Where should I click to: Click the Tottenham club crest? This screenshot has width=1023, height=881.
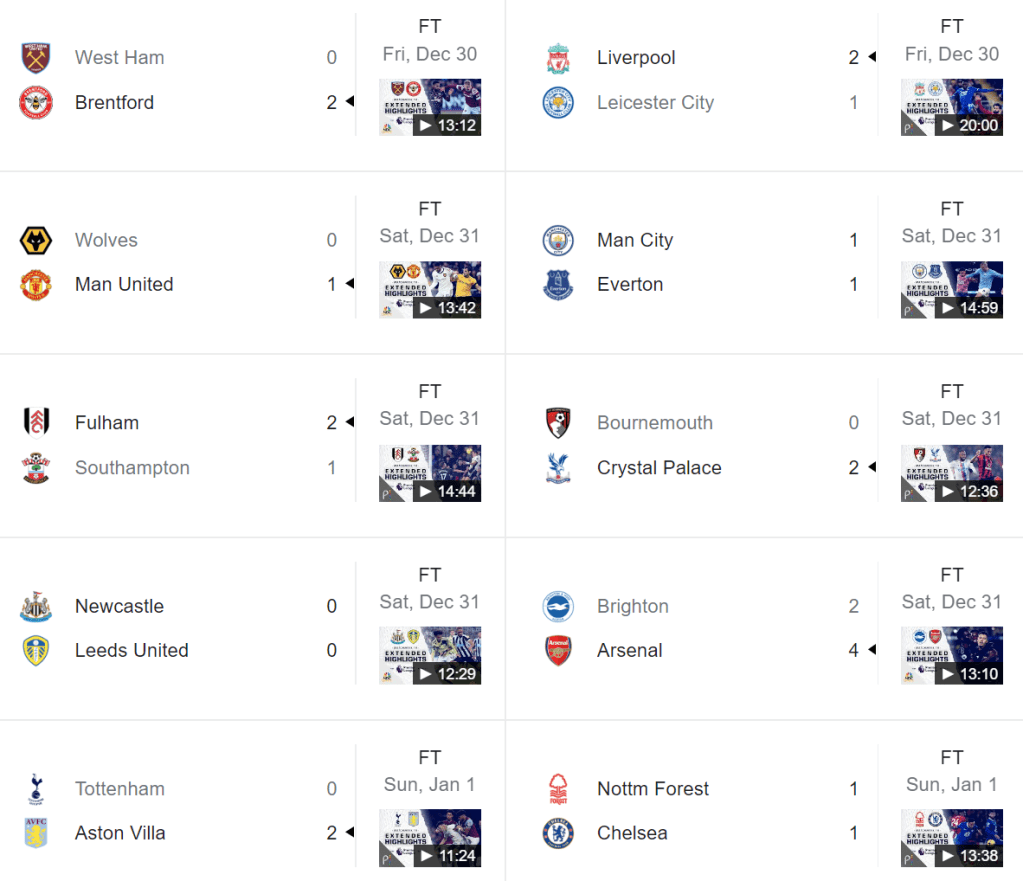36,789
